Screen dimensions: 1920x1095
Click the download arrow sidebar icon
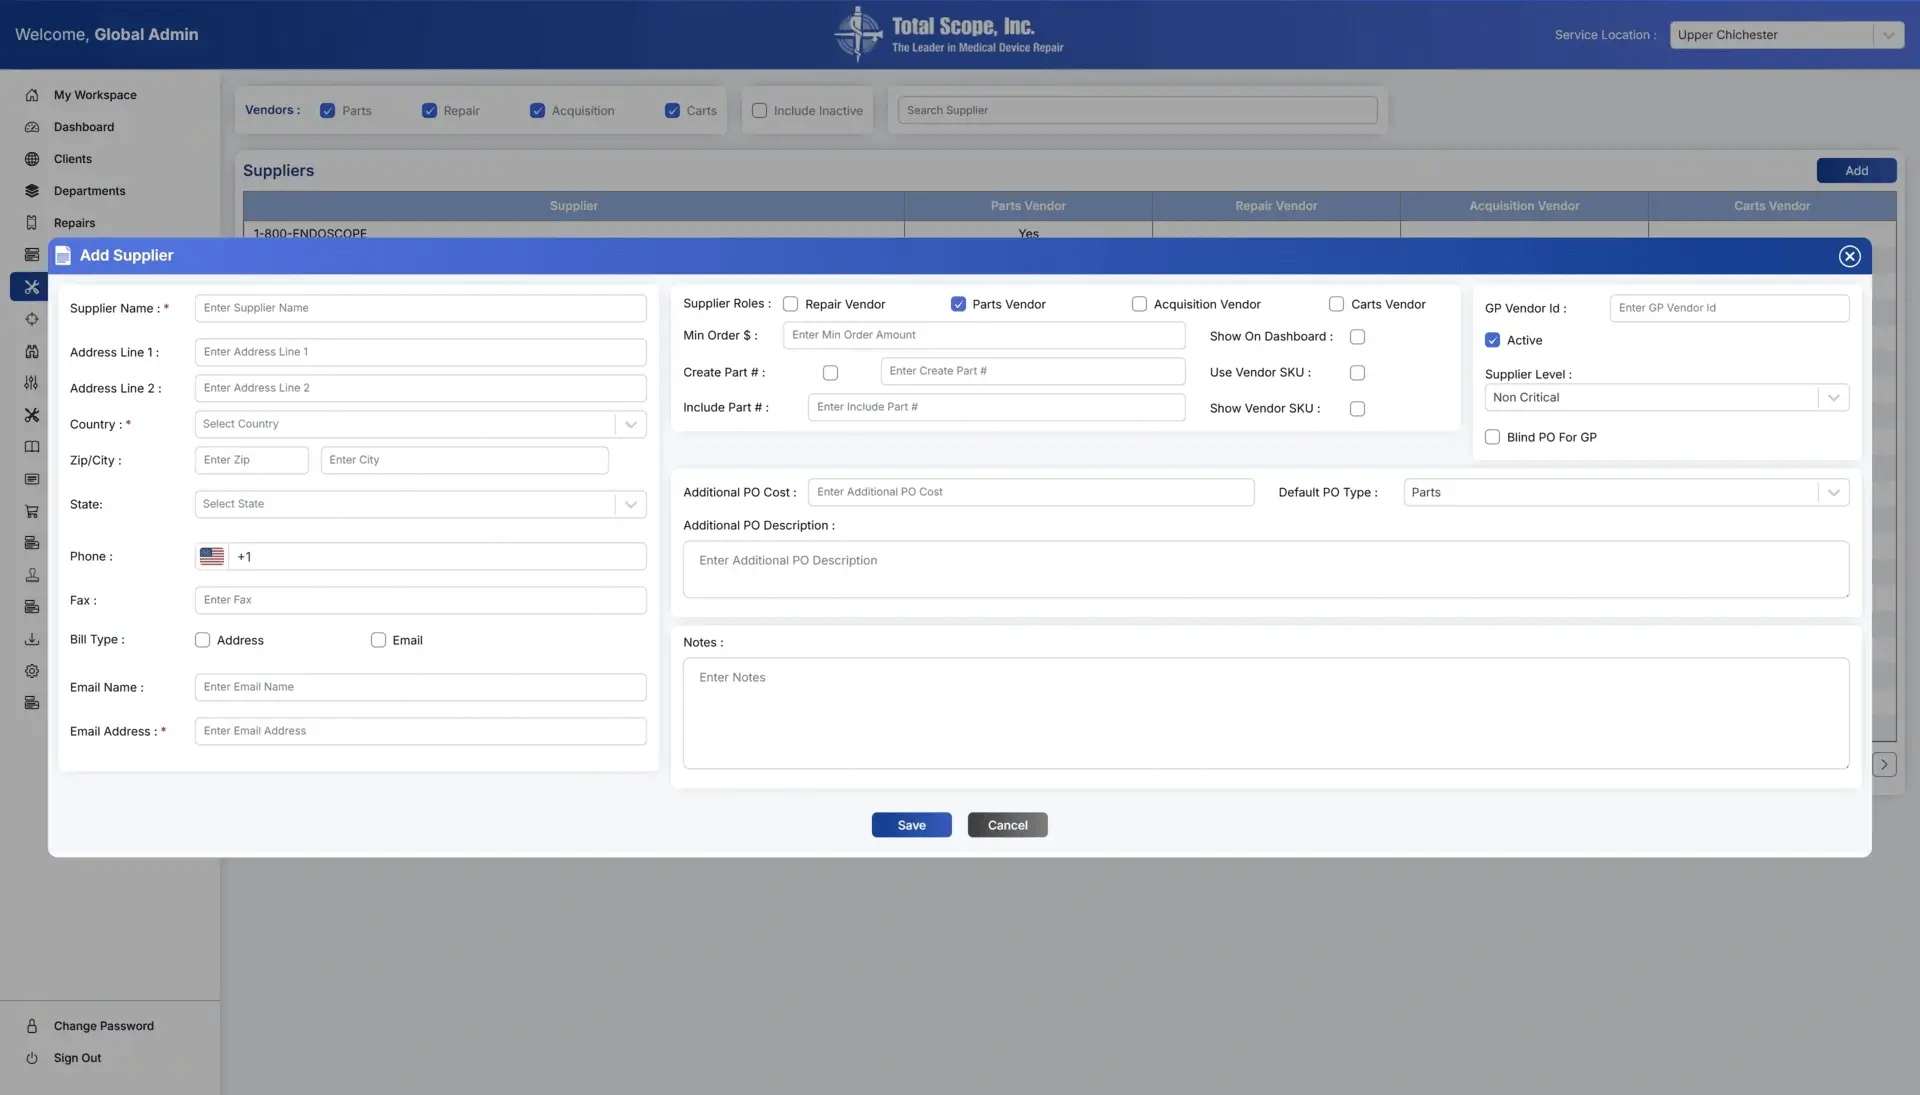[32, 639]
